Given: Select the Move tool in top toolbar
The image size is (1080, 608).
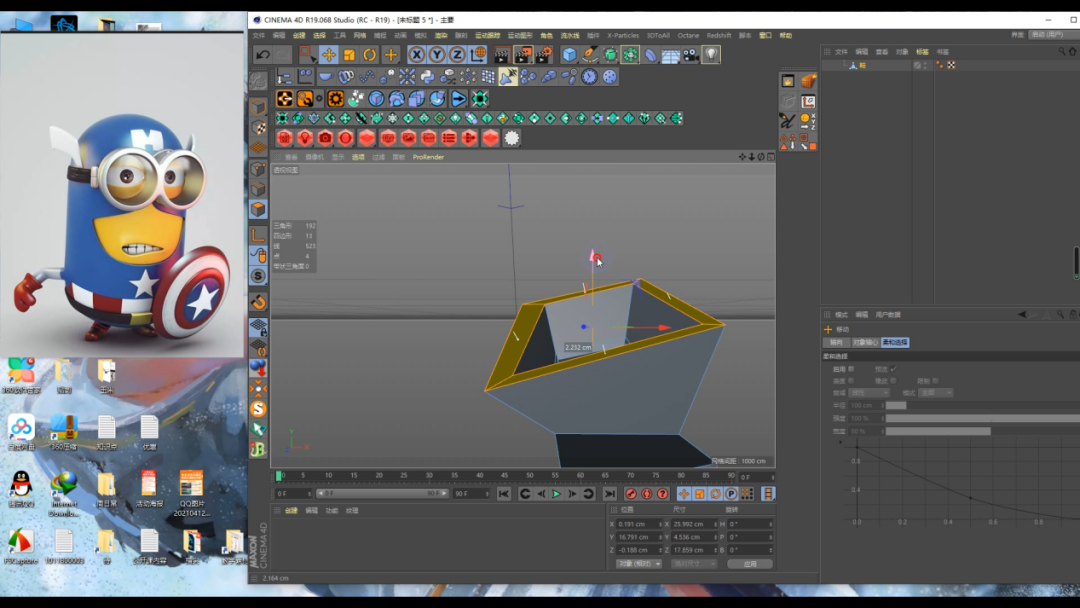Looking at the screenshot, I should coord(329,54).
